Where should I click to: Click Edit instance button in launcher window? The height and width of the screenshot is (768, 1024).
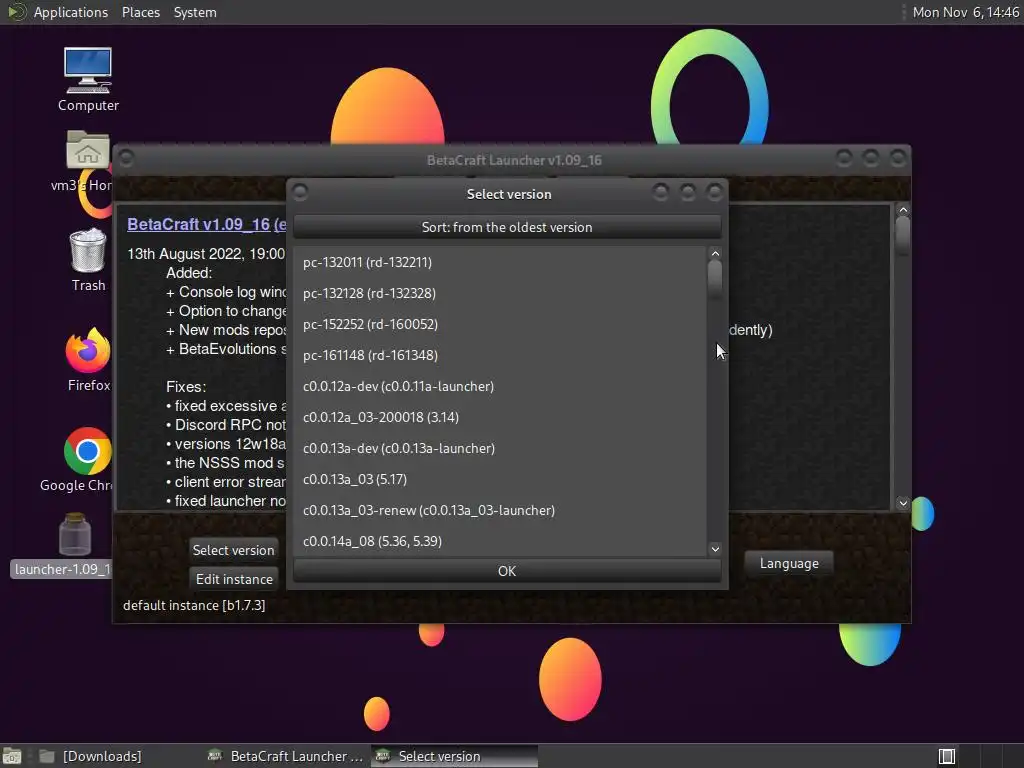(x=234, y=579)
